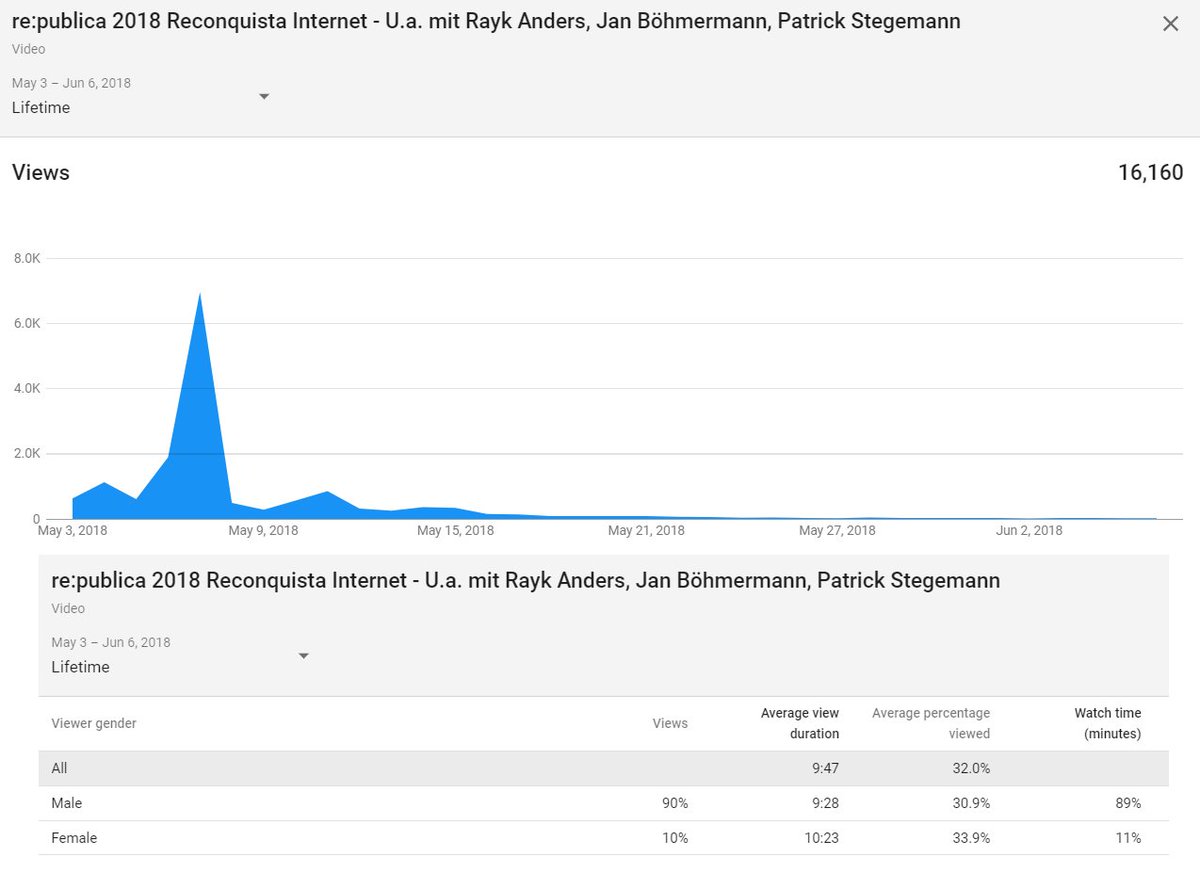This screenshot has width=1200, height=873.
Task: Click the top re:publica 2018 video title
Action: tap(486, 21)
